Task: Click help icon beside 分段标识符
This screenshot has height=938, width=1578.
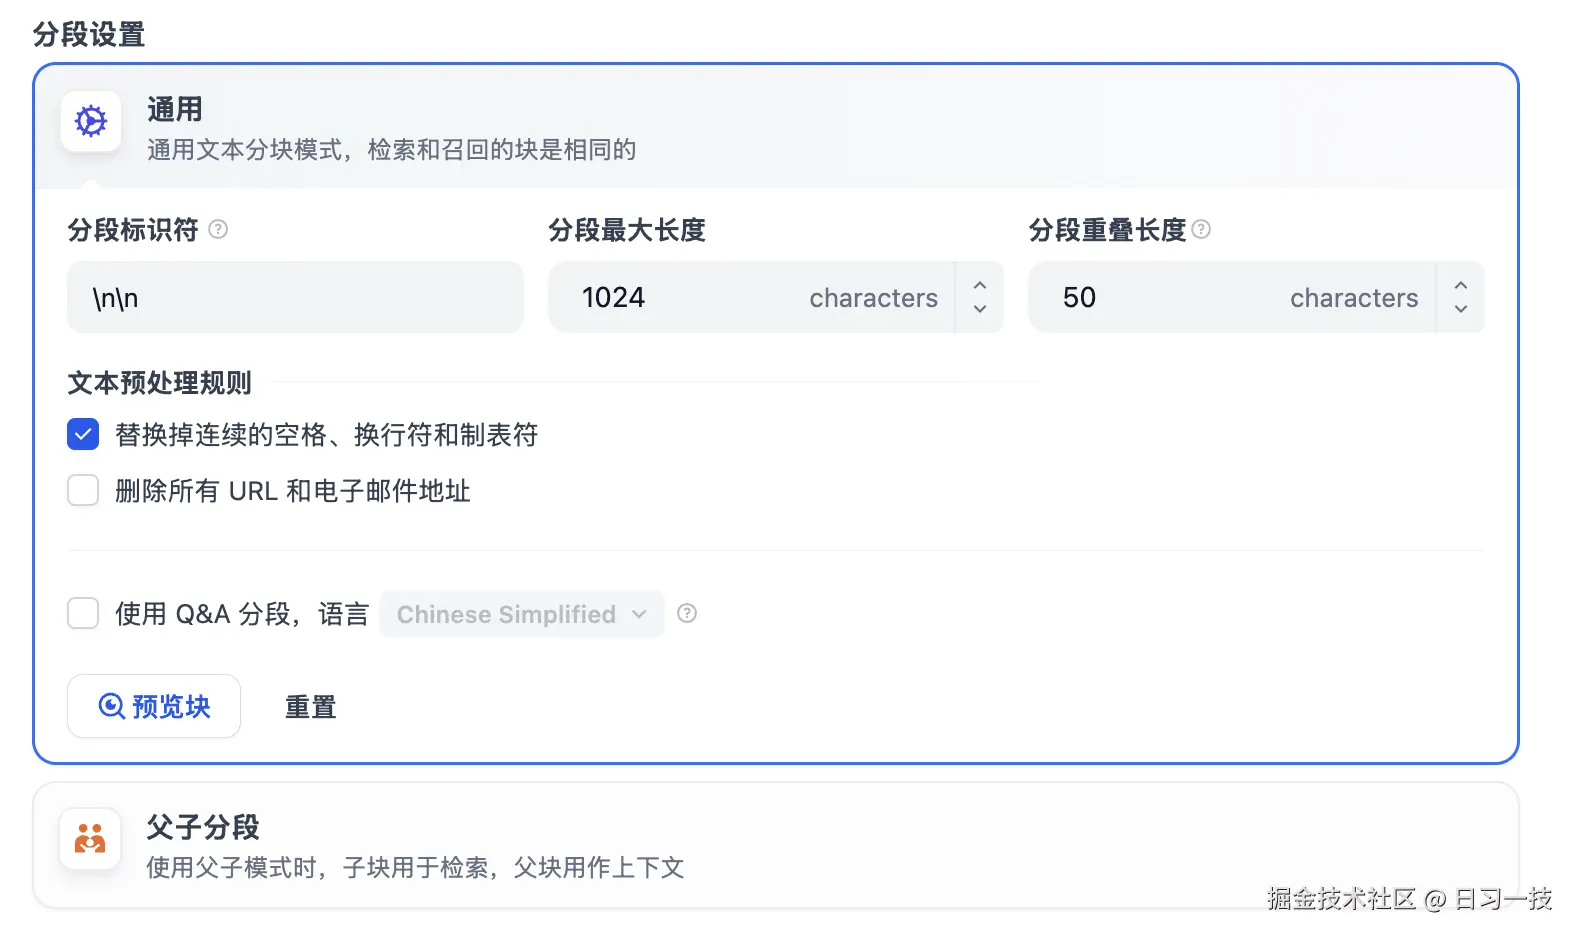Action: point(218,230)
